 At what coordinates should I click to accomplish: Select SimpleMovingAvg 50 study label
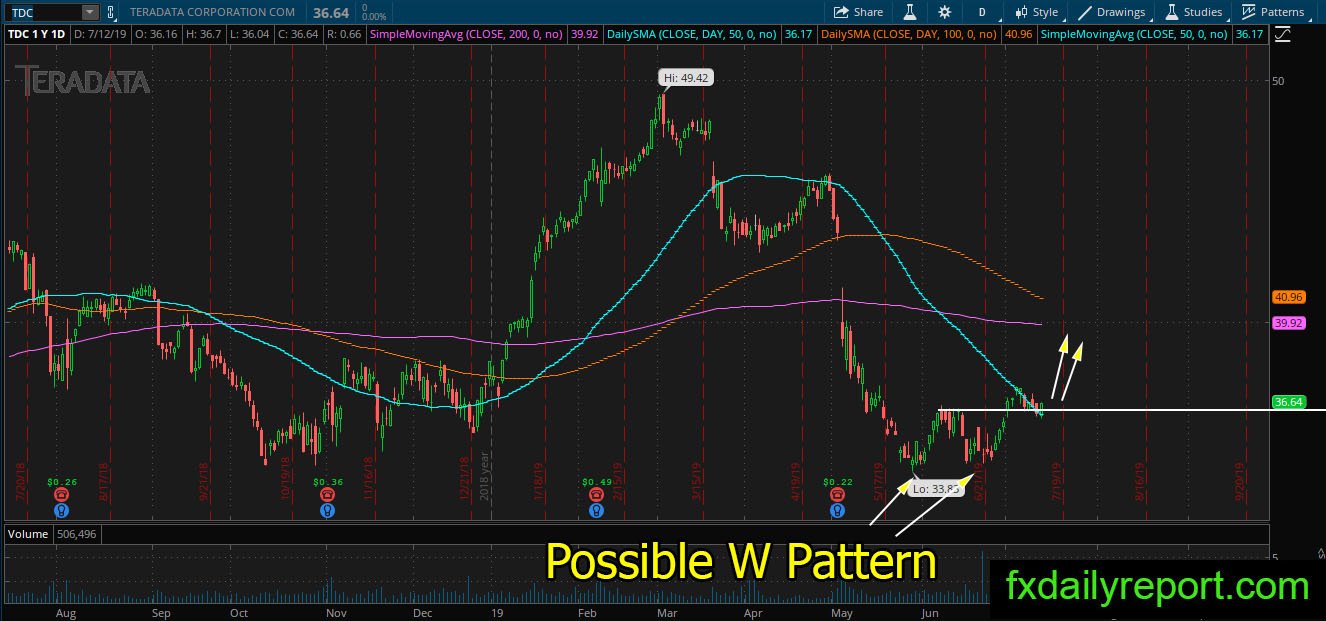tap(1136, 34)
